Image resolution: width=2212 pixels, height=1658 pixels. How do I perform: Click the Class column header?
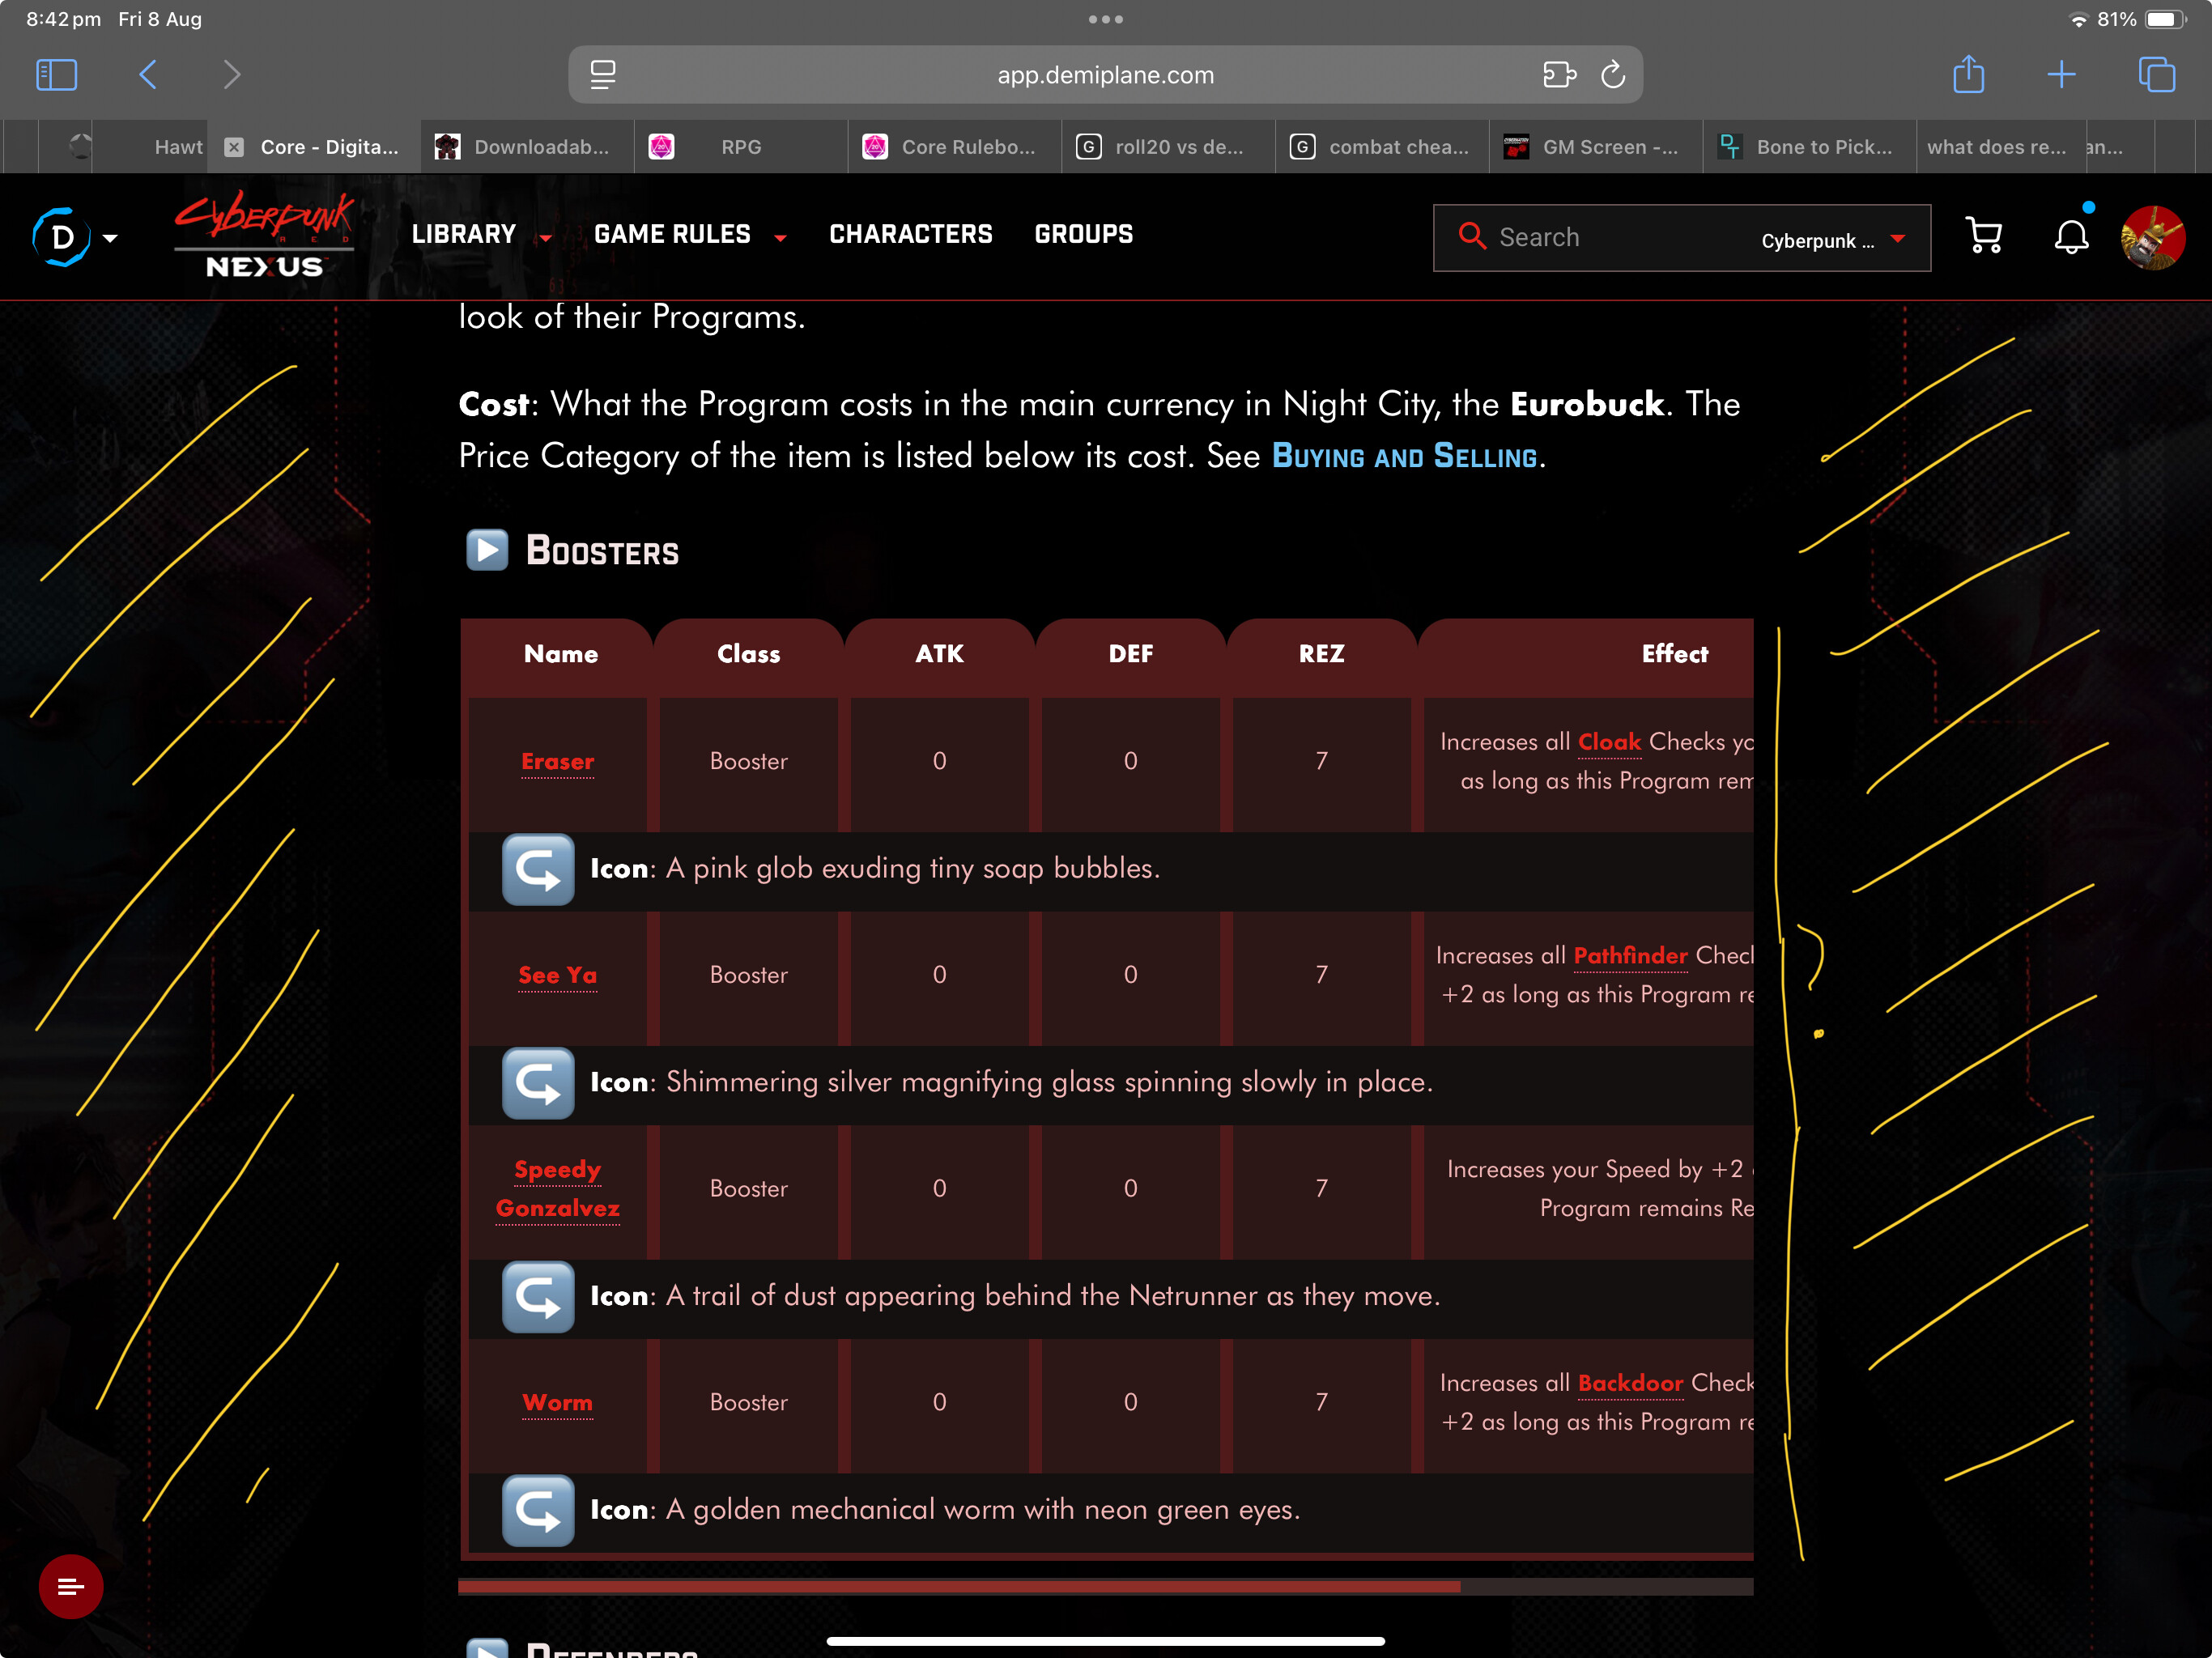tap(748, 654)
